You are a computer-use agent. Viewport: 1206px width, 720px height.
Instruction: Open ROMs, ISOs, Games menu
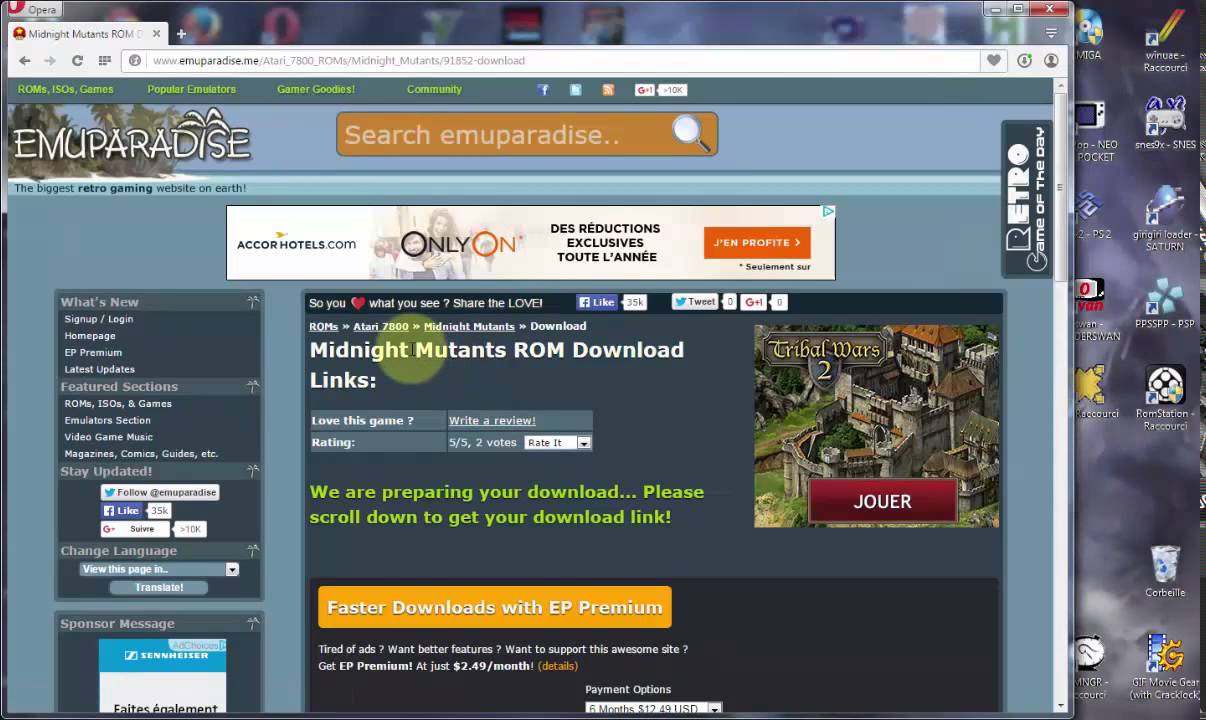65,89
